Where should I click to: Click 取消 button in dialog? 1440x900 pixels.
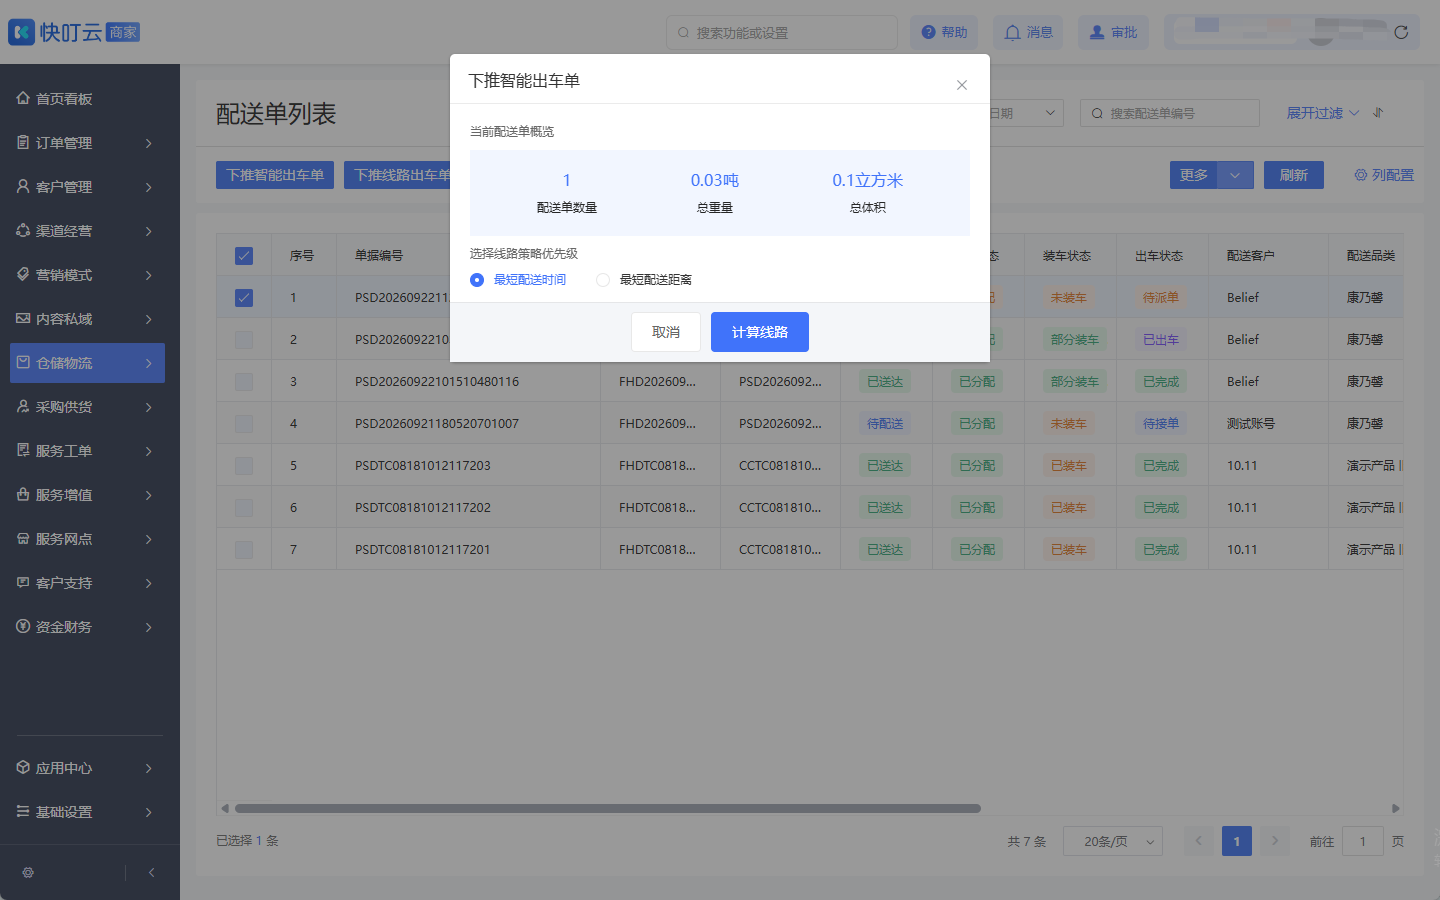pos(666,332)
